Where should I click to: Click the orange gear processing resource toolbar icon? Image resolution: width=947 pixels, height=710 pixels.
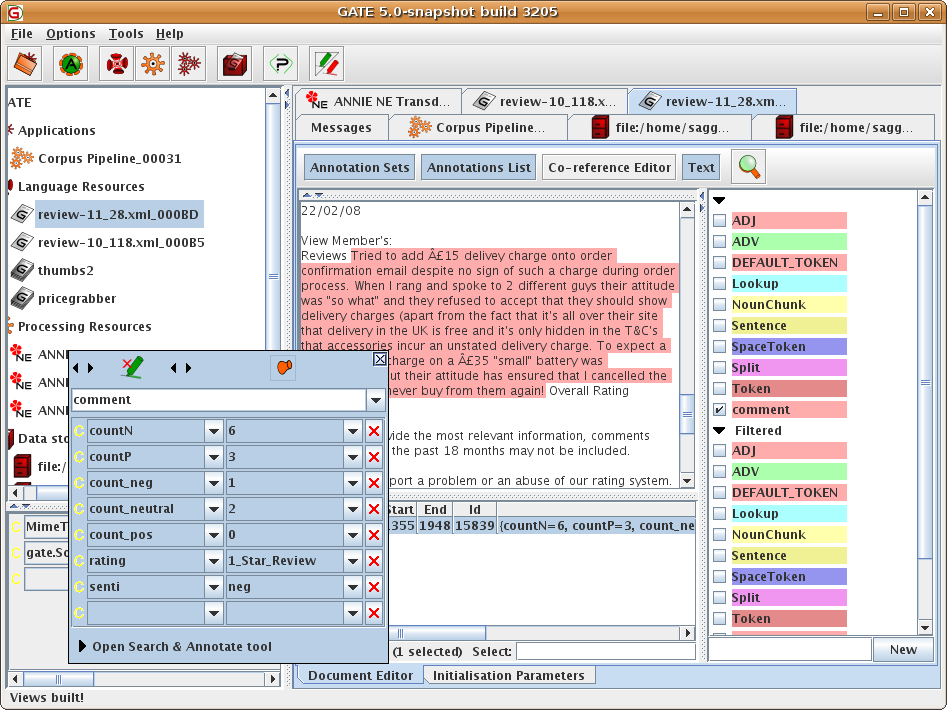coord(153,63)
